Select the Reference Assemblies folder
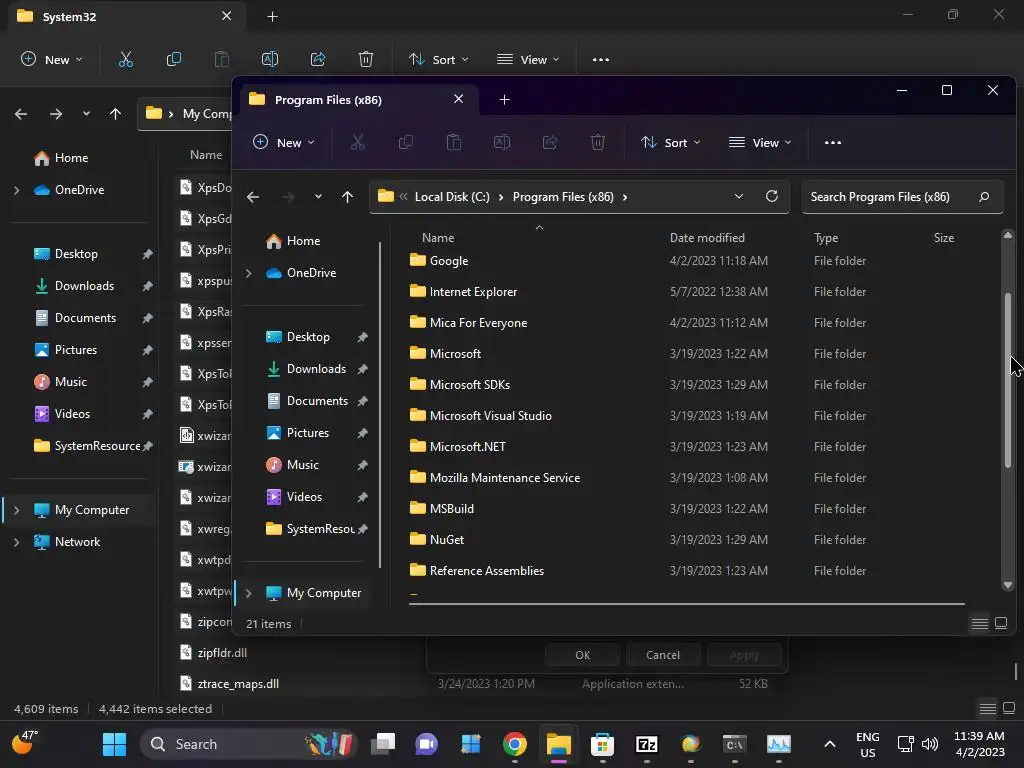This screenshot has height=768, width=1024. pos(487,571)
